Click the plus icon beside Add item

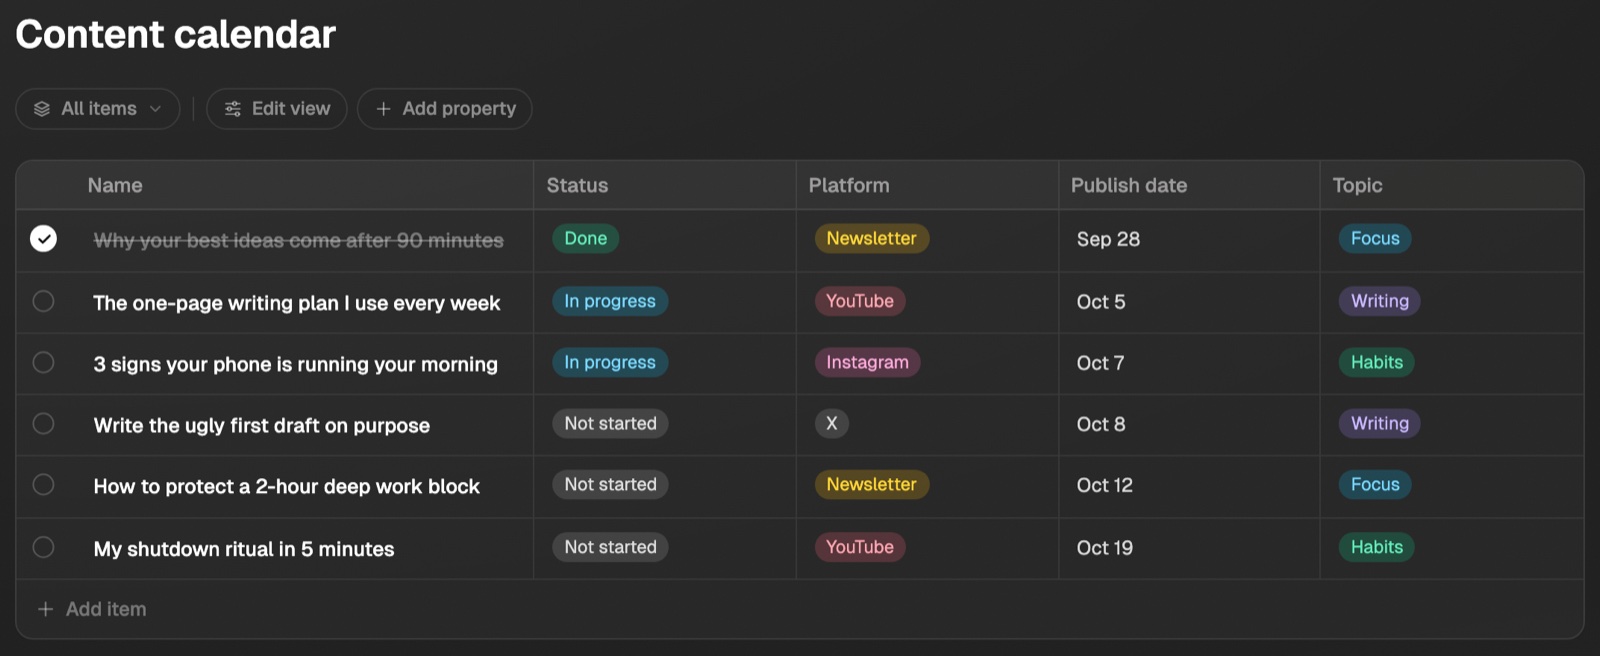45,609
